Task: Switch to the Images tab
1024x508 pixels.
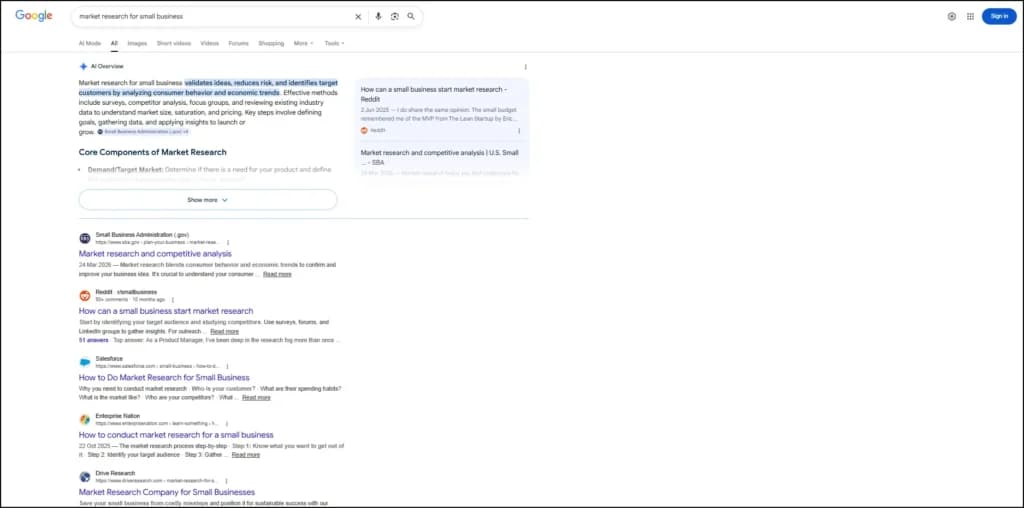Action: (x=137, y=43)
